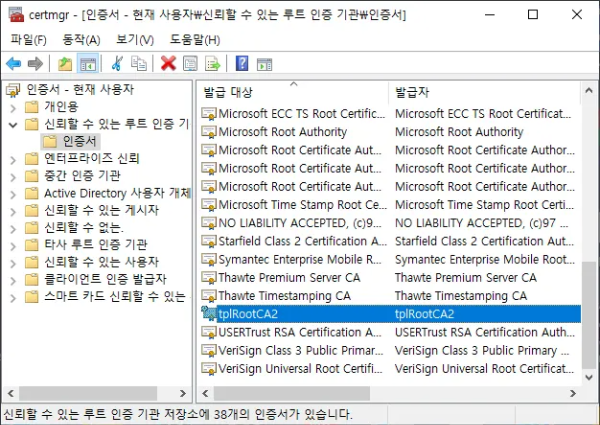Sort by 발급 대상 column header
This screenshot has width=600, height=425.
coord(293,92)
